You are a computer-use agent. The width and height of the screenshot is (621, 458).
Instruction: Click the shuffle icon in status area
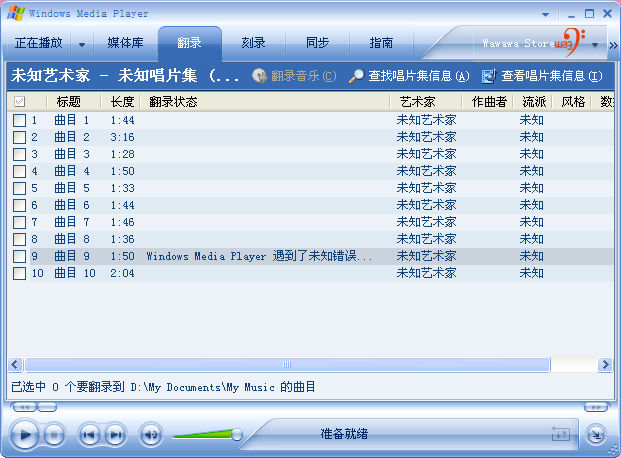(x=560, y=434)
